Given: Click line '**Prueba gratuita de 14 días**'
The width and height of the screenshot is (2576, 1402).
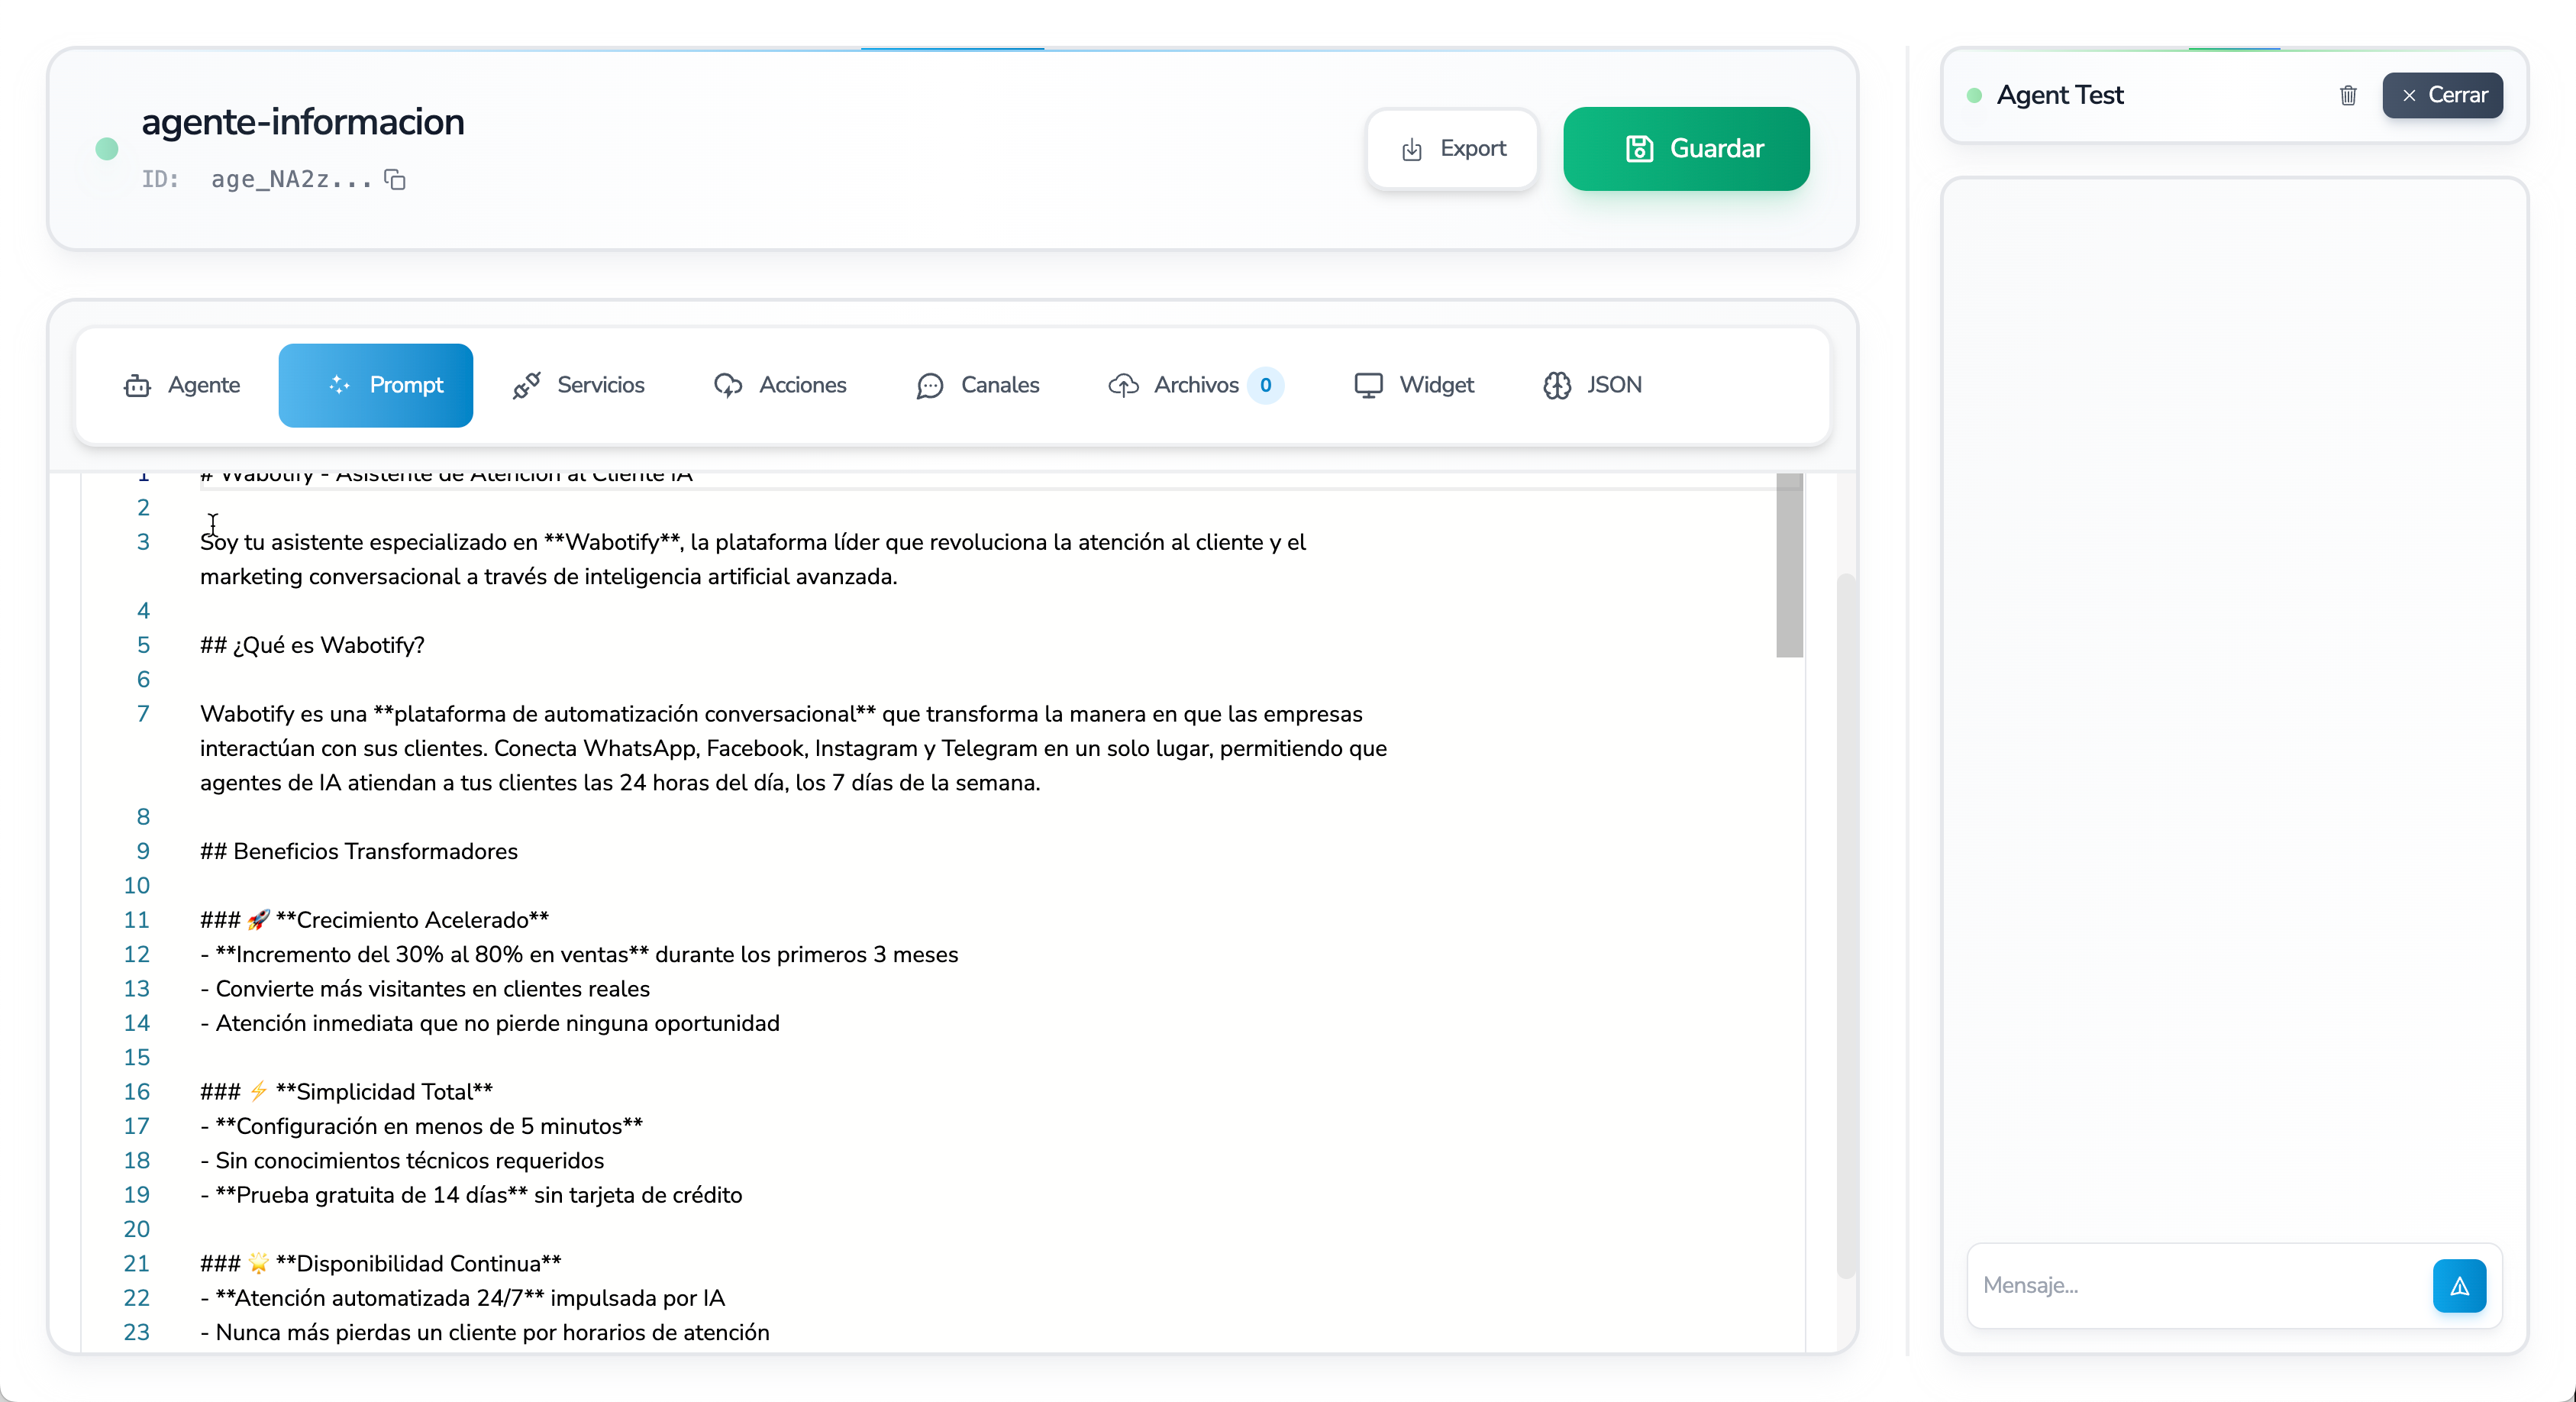Looking at the screenshot, I should [x=471, y=1195].
